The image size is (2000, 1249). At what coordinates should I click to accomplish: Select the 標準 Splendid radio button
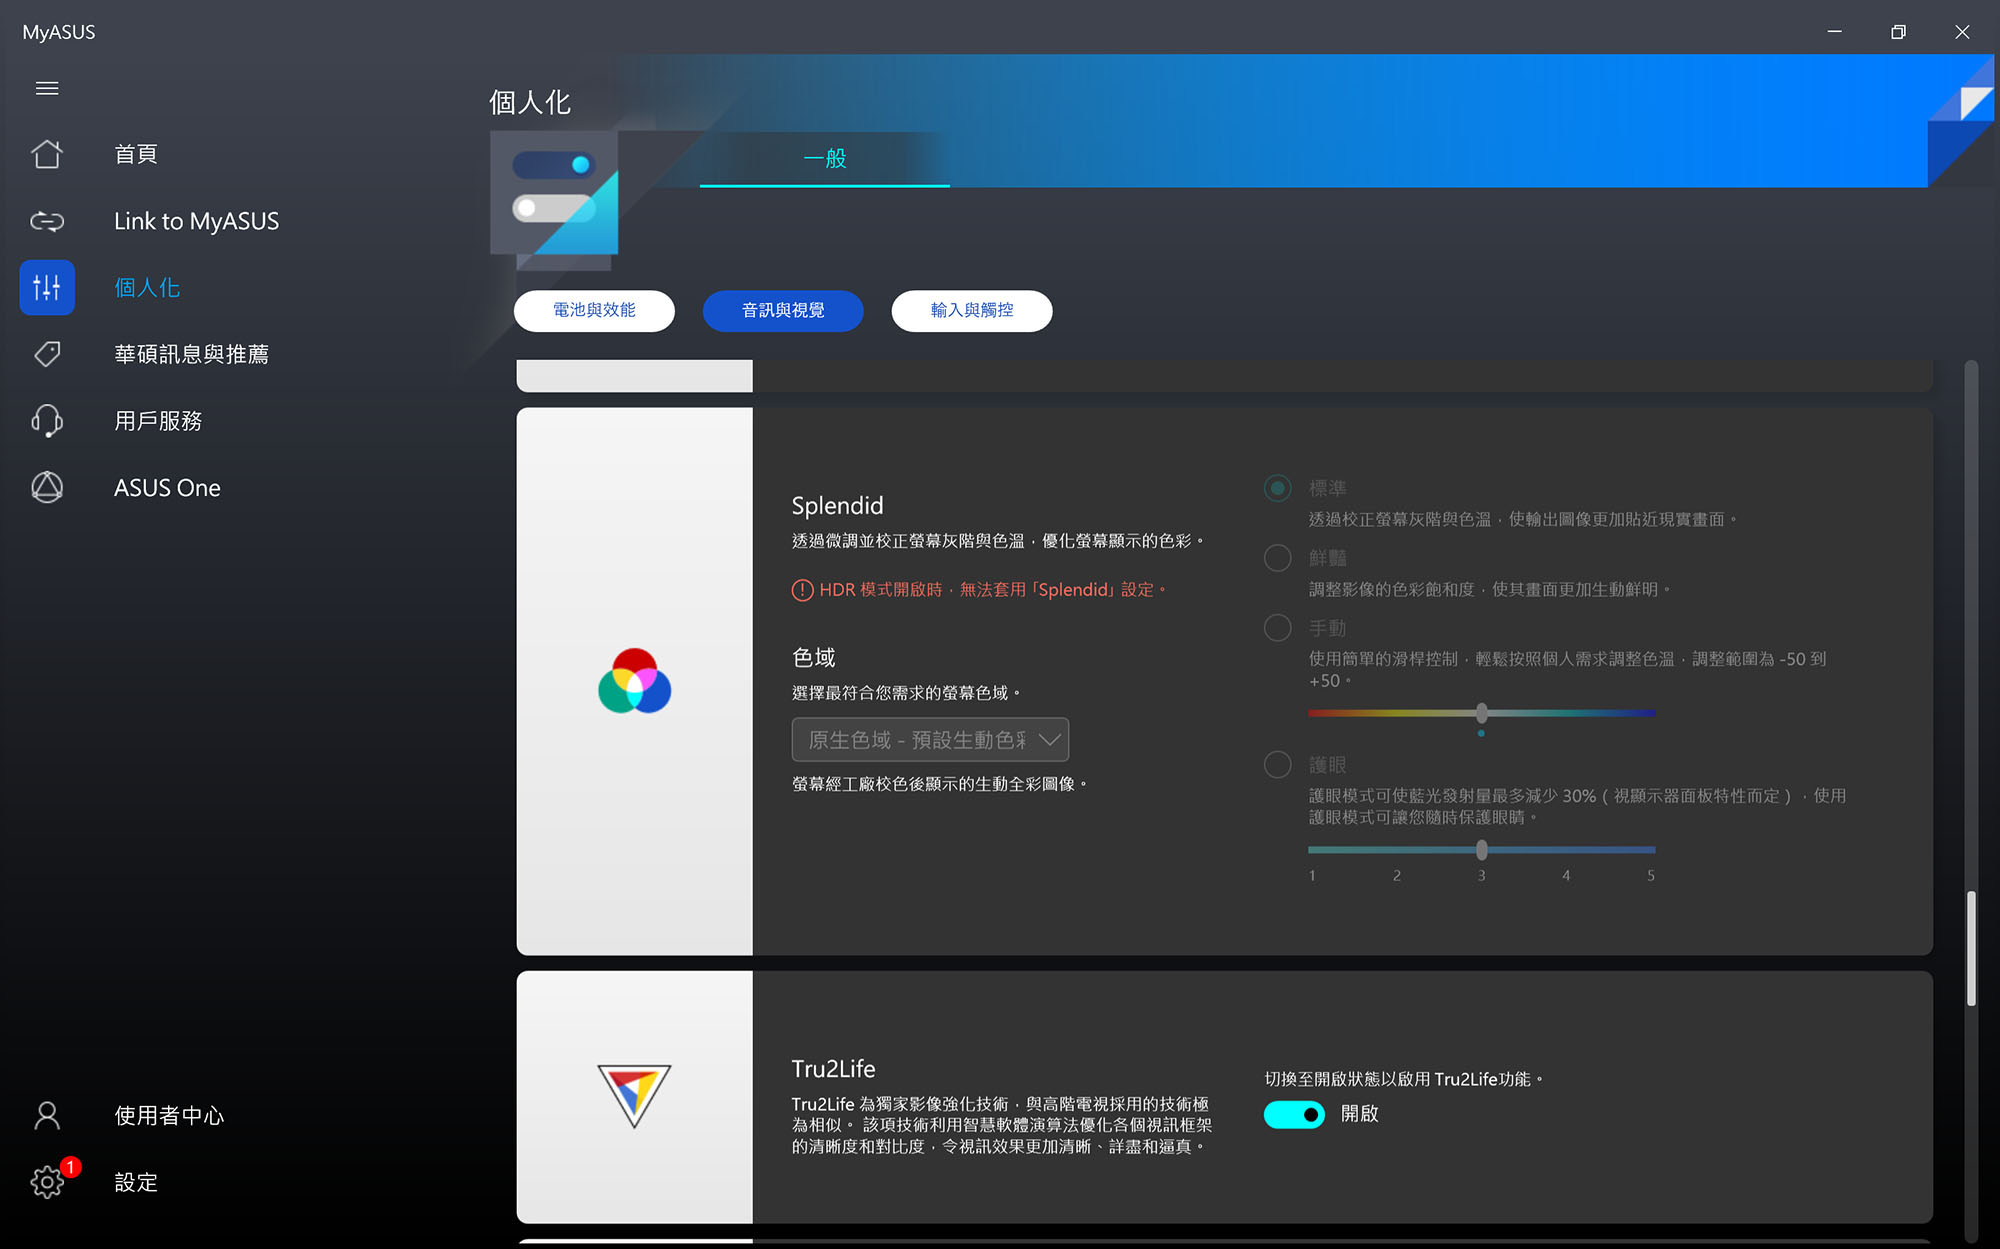click(1278, 488)
